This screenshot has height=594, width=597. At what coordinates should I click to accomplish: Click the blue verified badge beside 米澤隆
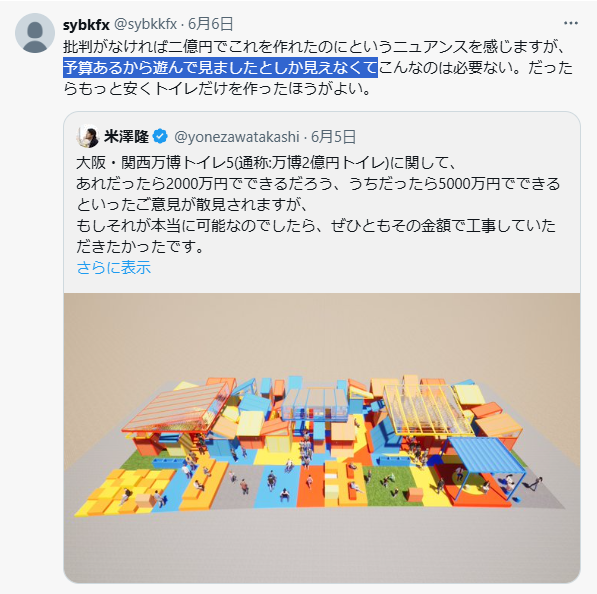point(160,136)
